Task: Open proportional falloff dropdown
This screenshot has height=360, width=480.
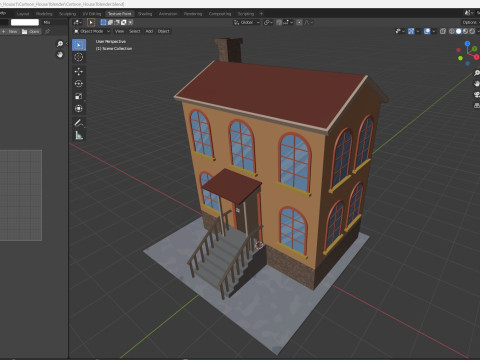Action: [308, 22]
